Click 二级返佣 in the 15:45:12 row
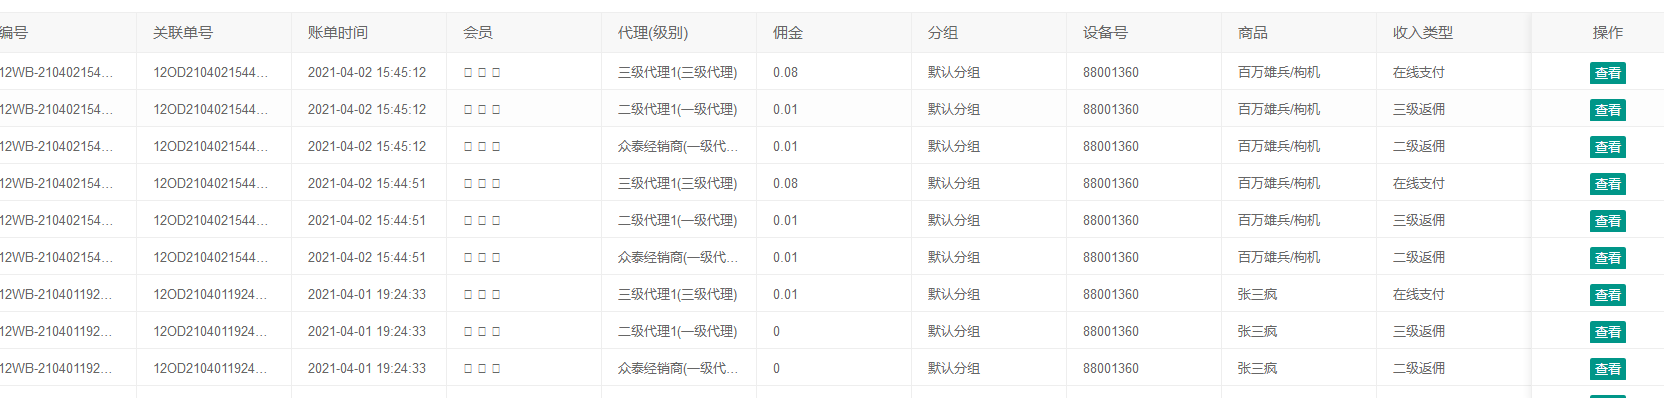 click(x=1419, y=147)
